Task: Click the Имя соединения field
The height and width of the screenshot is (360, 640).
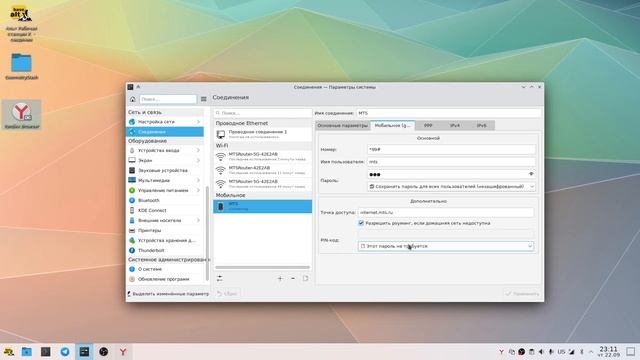Action: [449, 113]
